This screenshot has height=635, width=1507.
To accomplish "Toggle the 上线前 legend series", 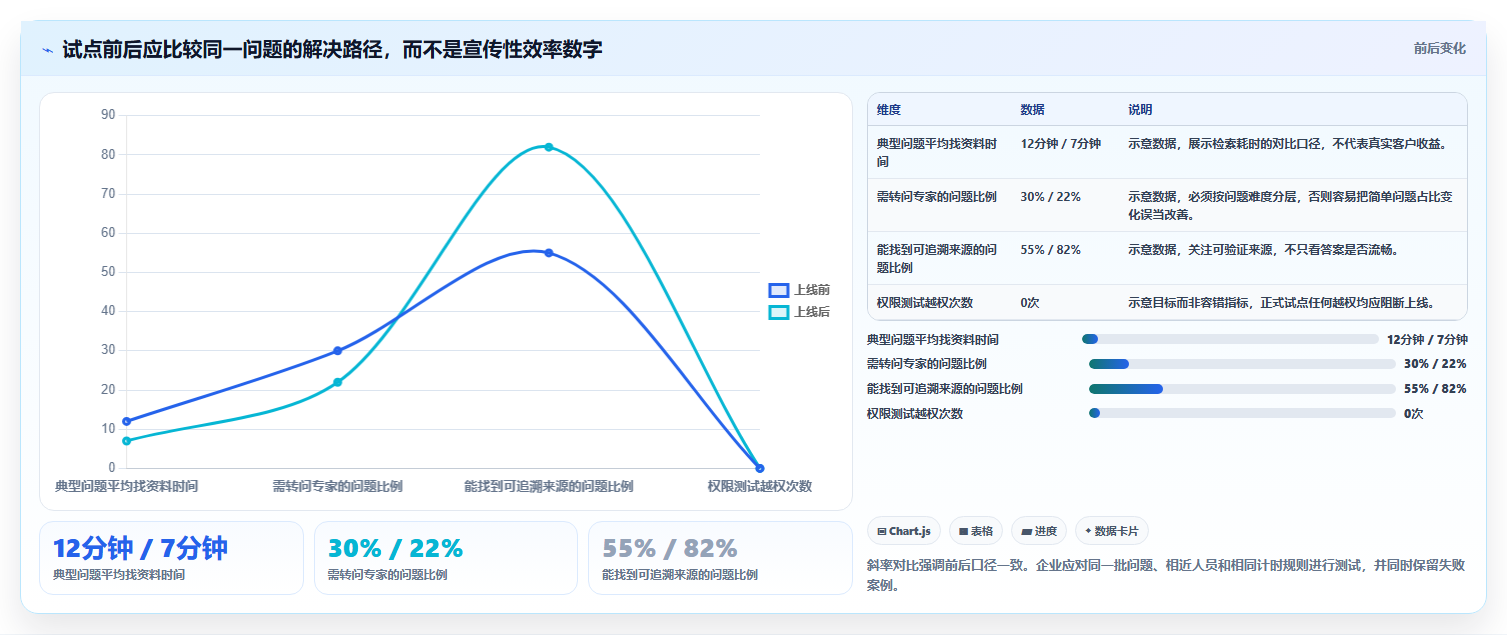I will click(x=799, y=290).
